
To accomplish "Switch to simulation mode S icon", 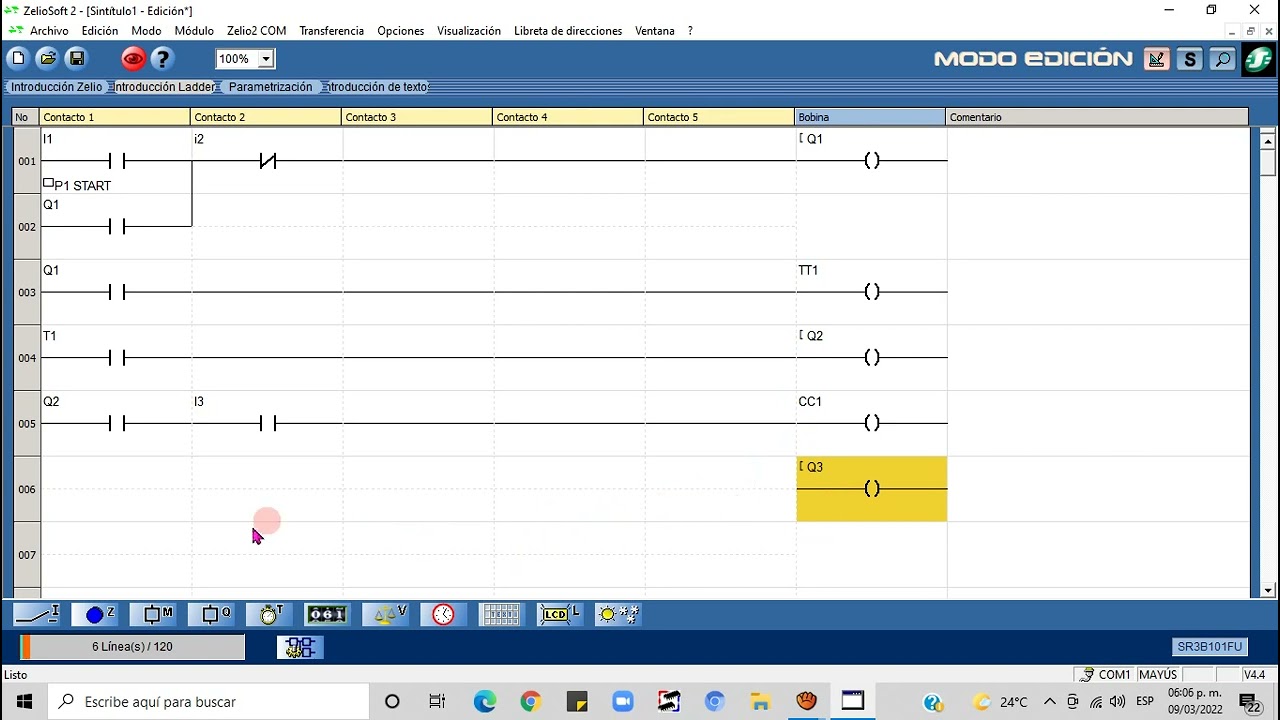I will click(x=1189, y=59).
